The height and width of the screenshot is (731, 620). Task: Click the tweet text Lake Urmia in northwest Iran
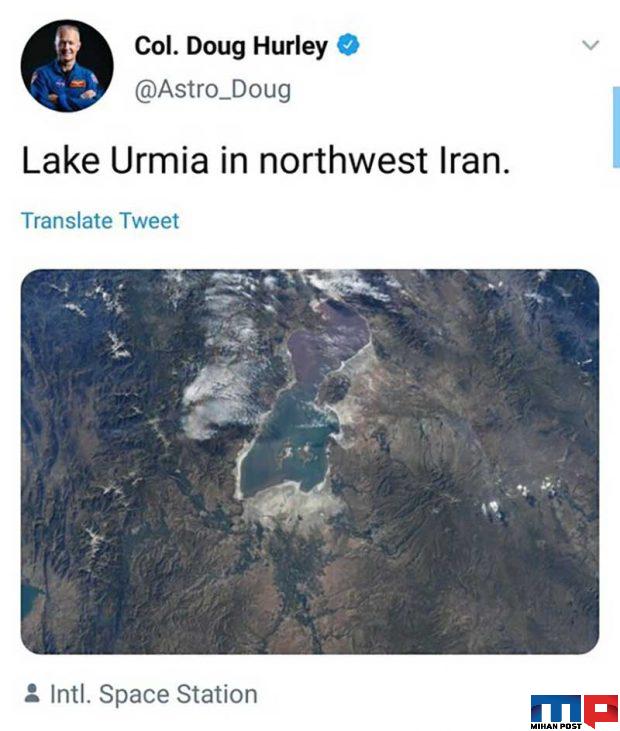tap(266, 161)
